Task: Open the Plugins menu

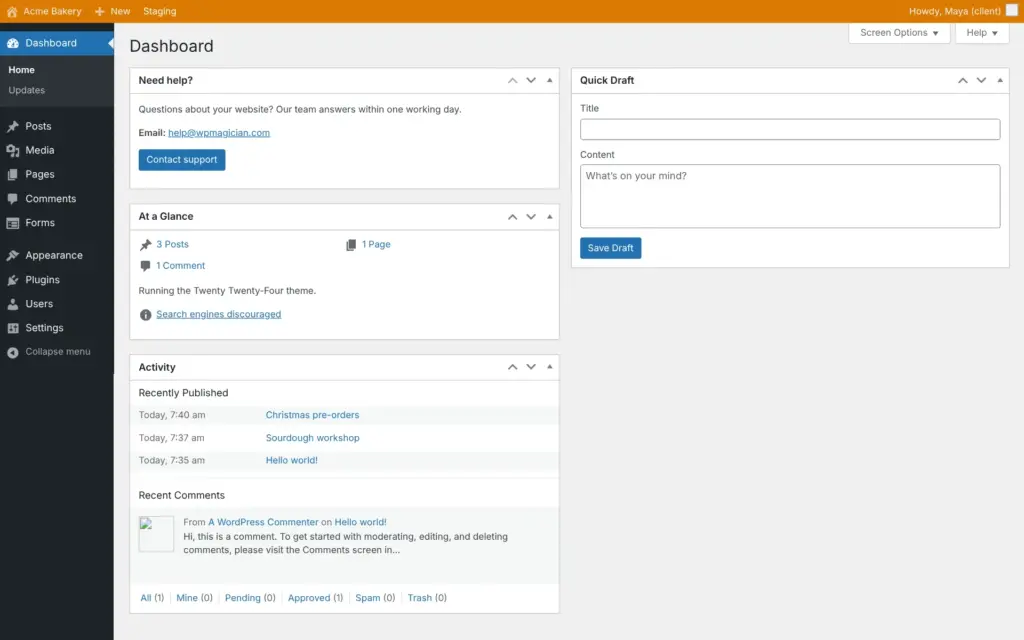Action: pyautogui.click(x=57, y=280)
